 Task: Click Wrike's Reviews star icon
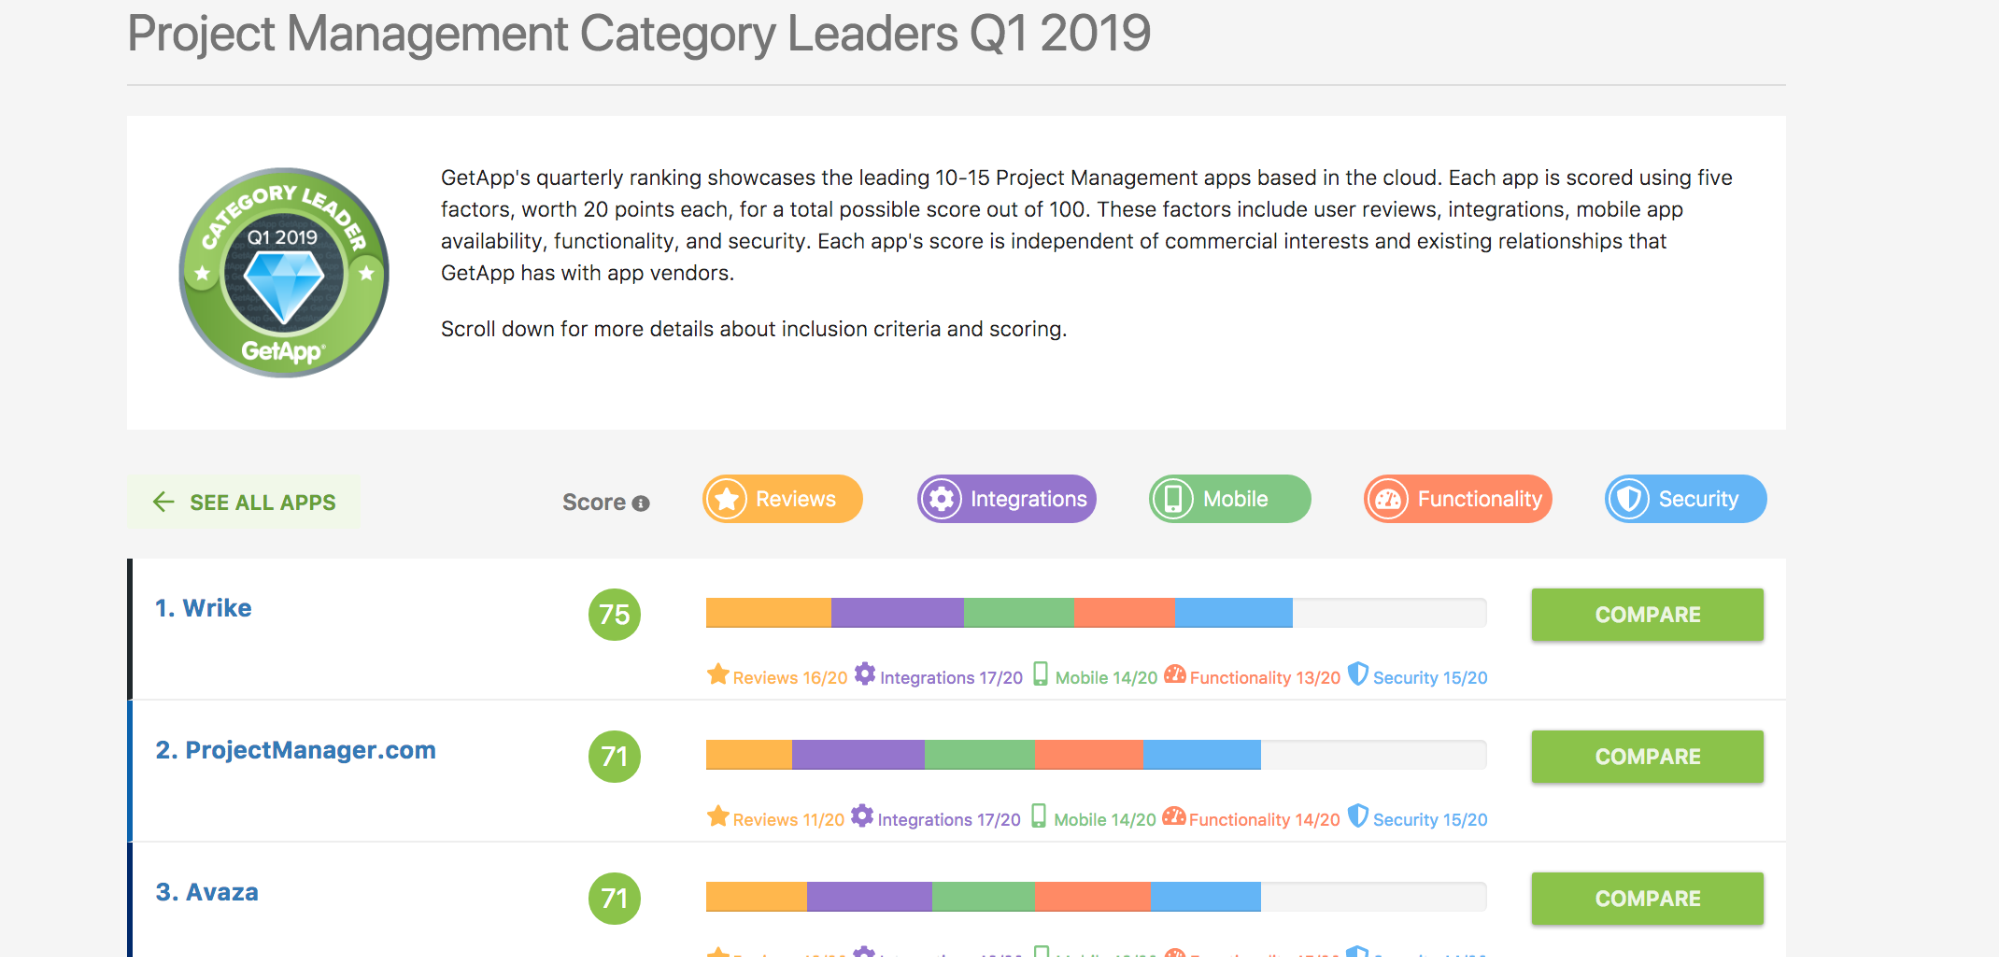click(x=718, y=674)
